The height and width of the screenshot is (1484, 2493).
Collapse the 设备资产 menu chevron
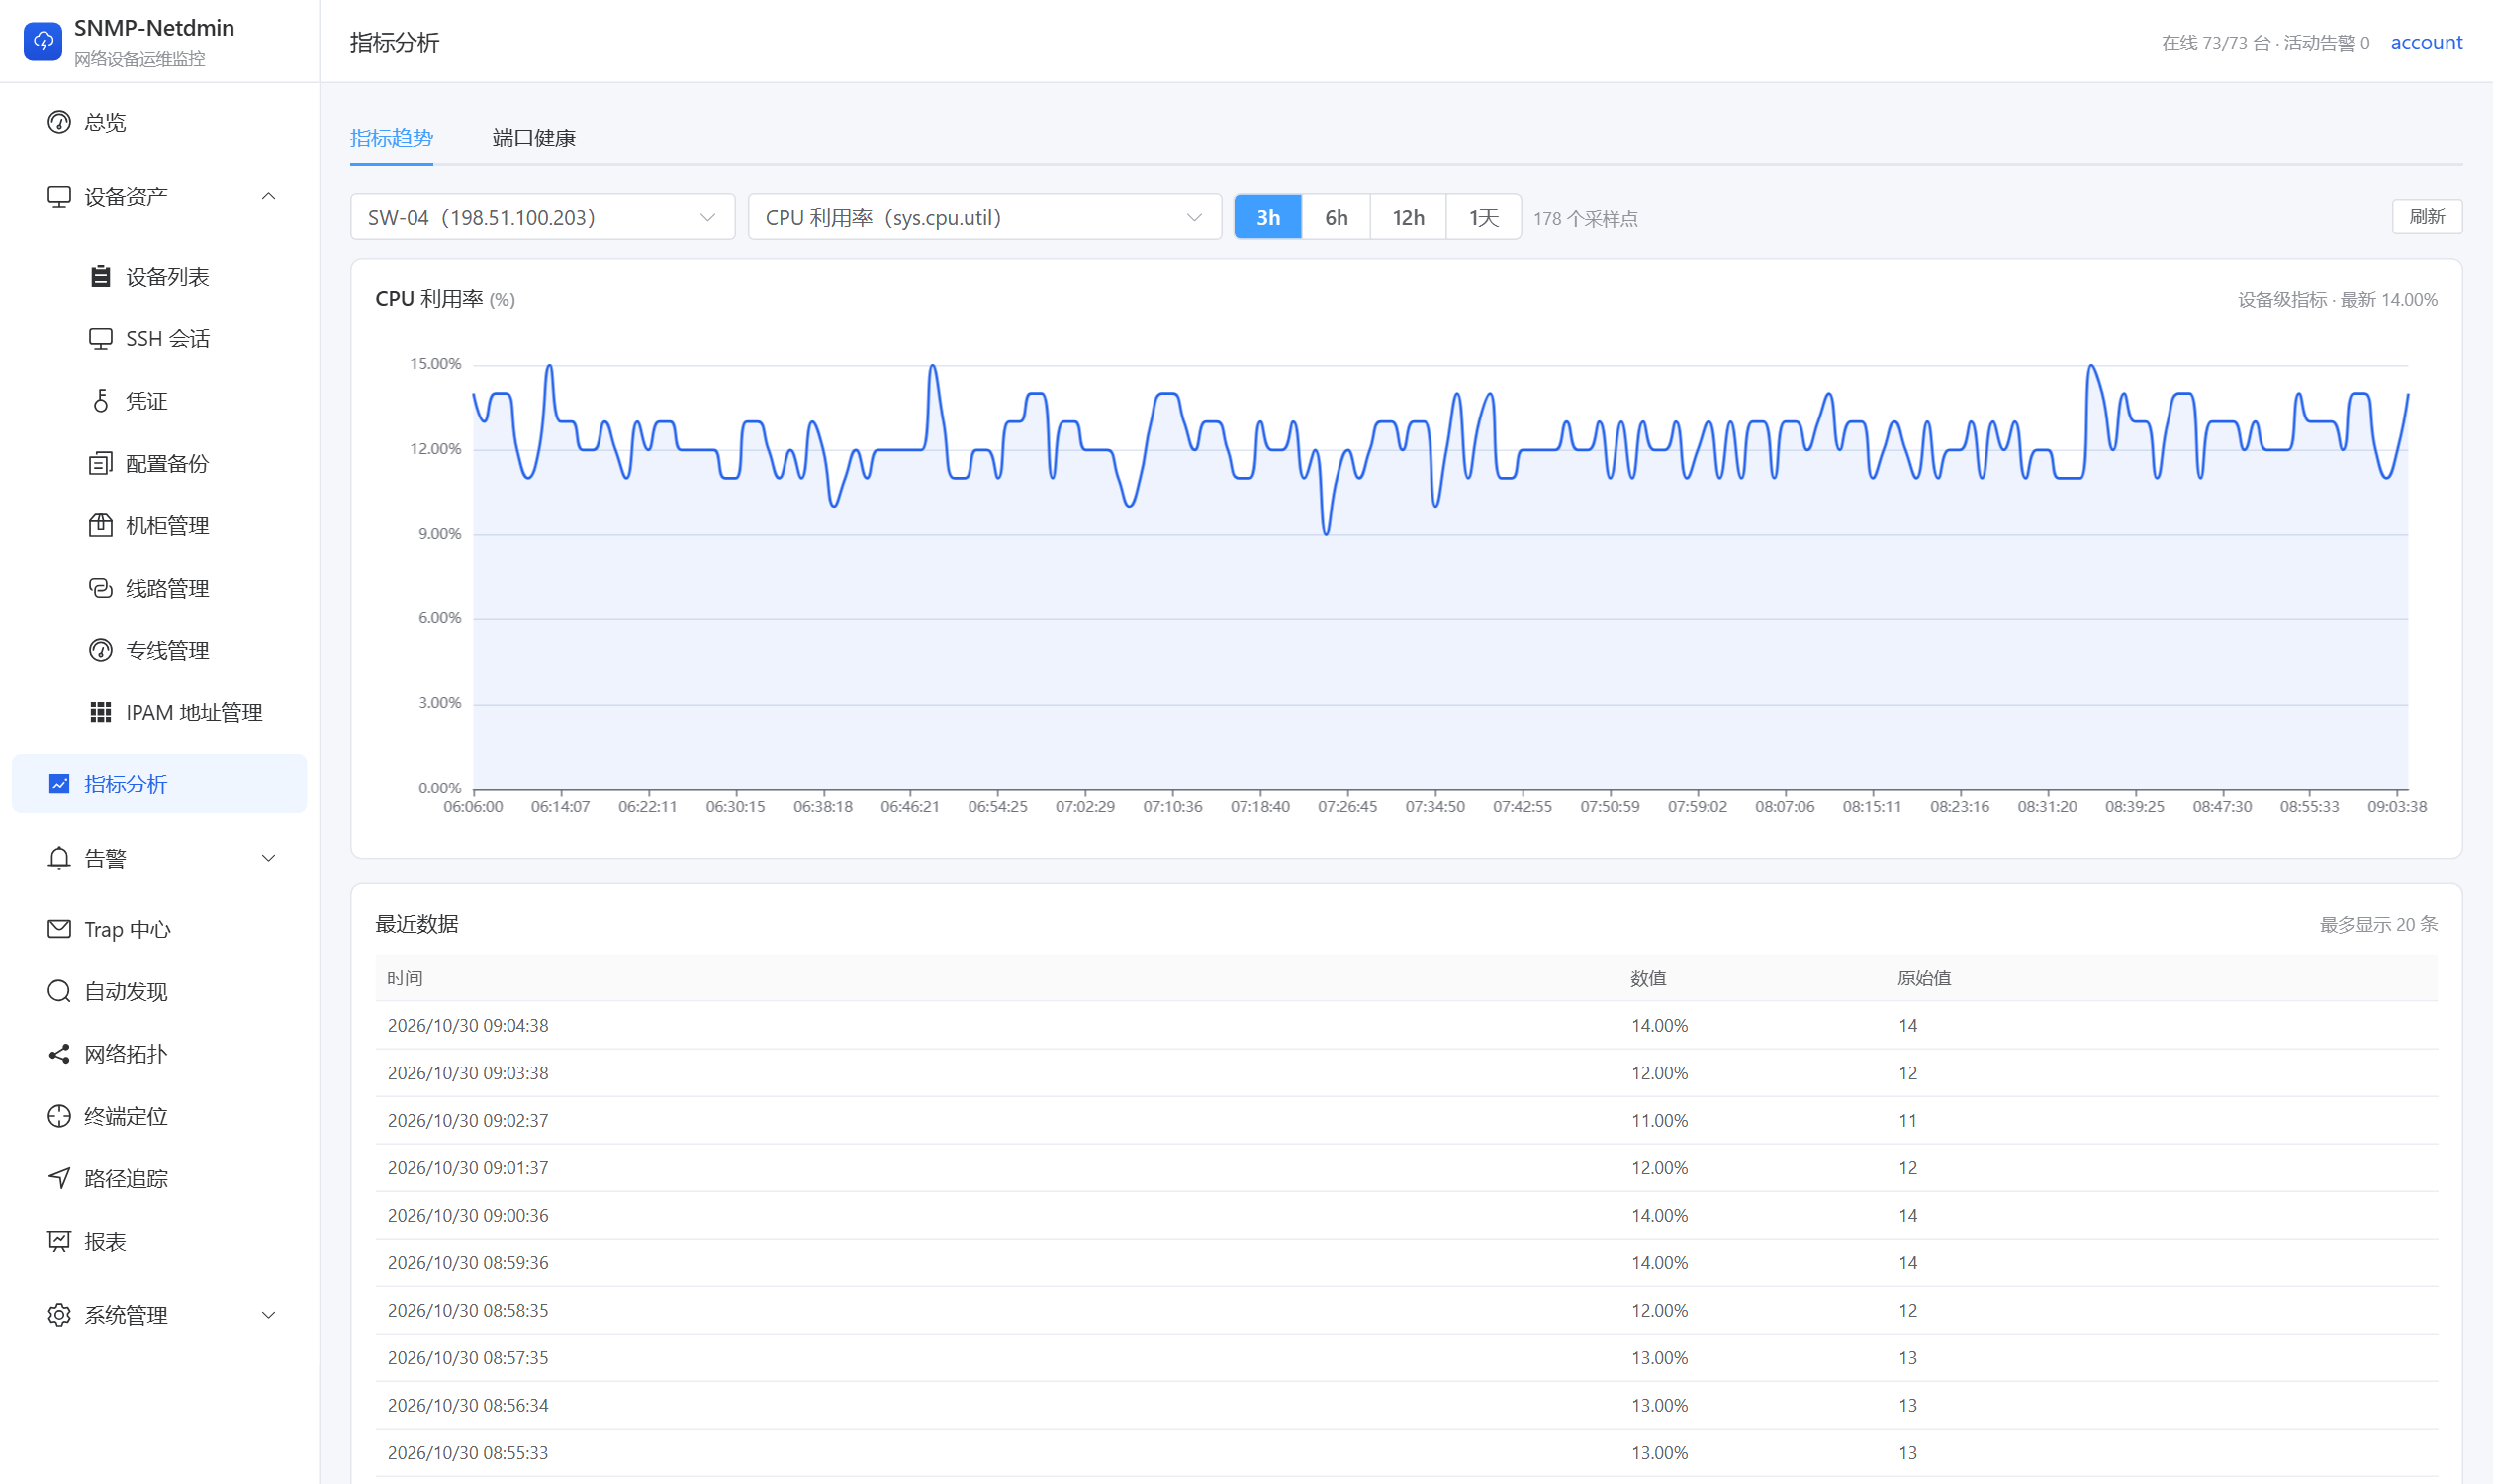click(x=268, y=197)
